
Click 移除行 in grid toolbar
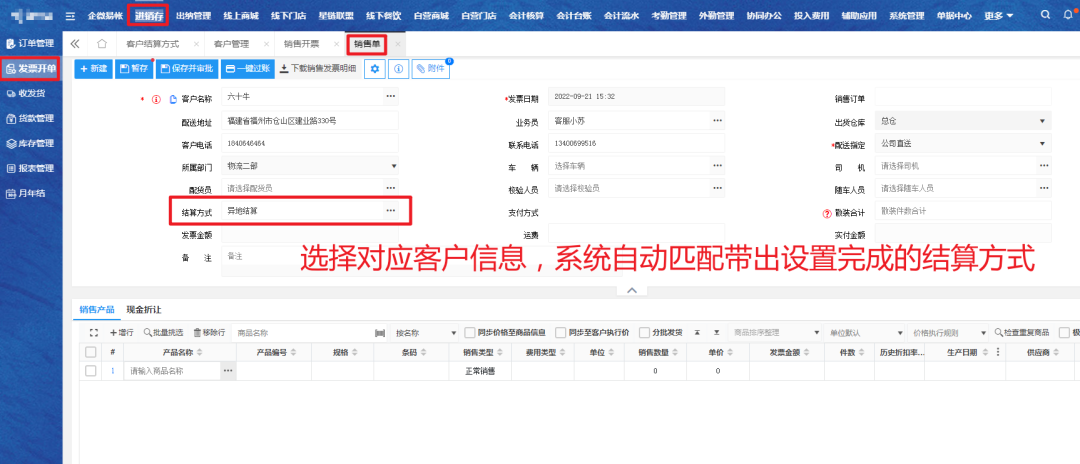click(209, 333)
